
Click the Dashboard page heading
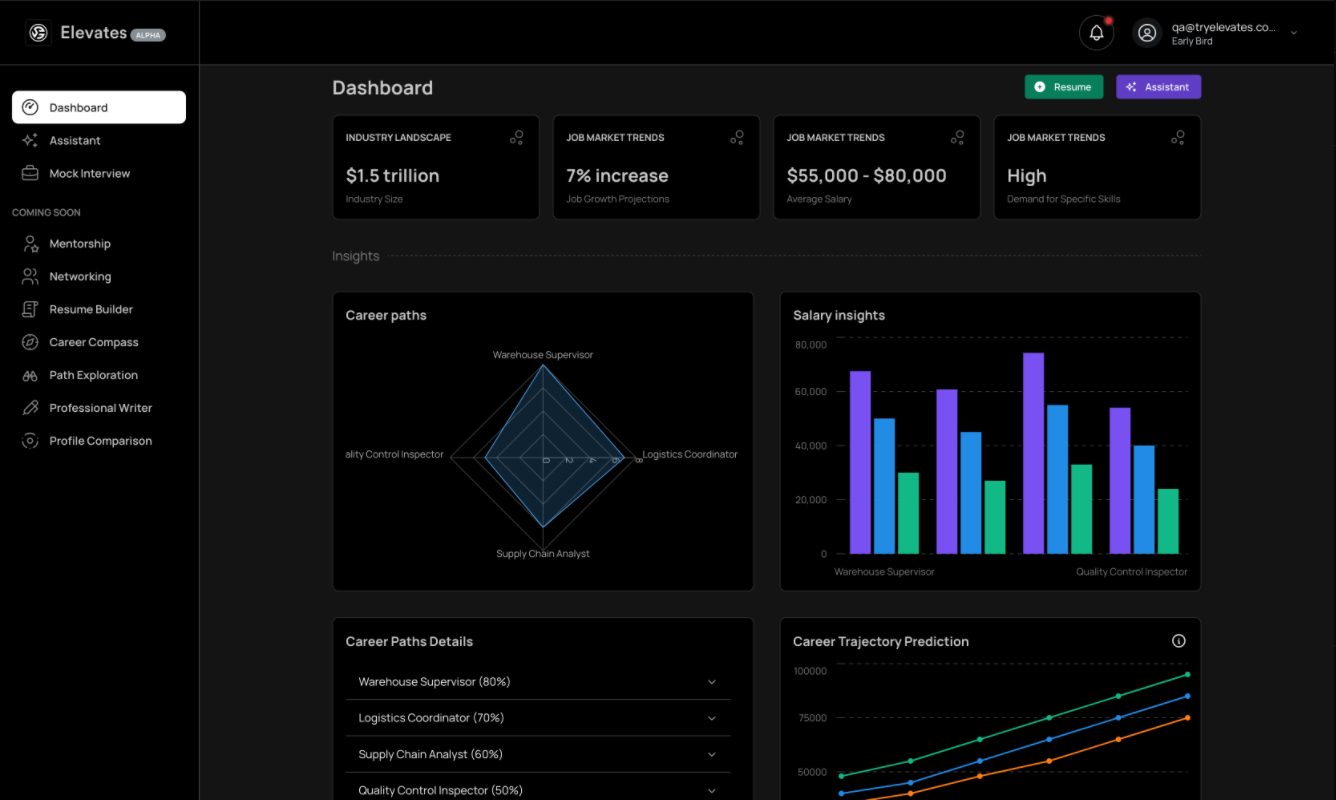point(382,88)
